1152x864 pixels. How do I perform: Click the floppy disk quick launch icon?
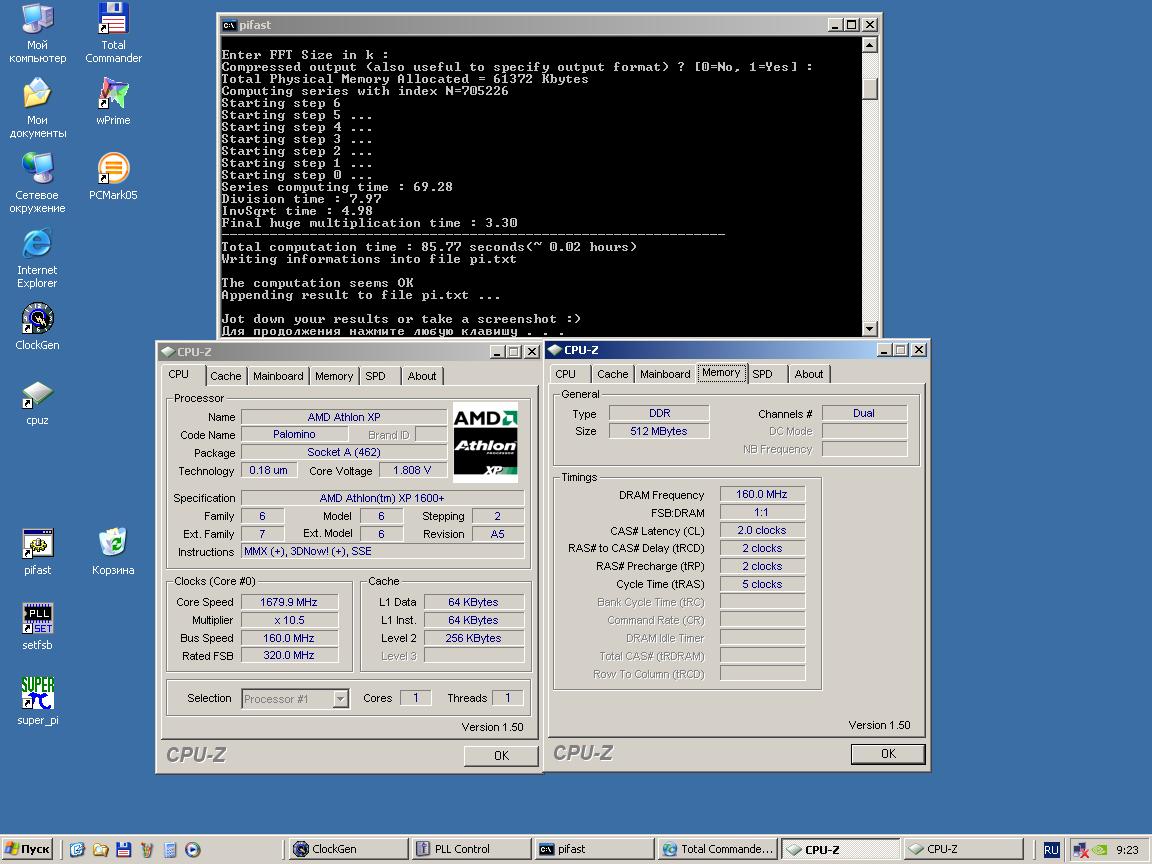pyautogui.click(x=123, y=849)
